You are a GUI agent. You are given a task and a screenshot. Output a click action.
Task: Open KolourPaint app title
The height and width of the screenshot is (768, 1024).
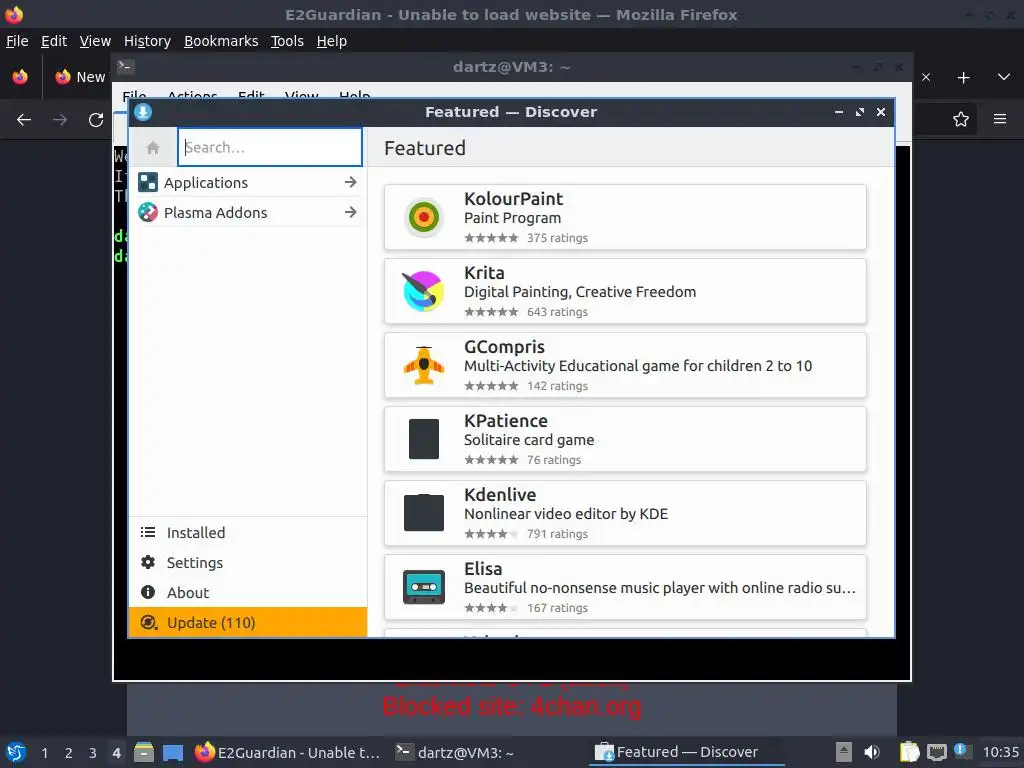(513, 199)
